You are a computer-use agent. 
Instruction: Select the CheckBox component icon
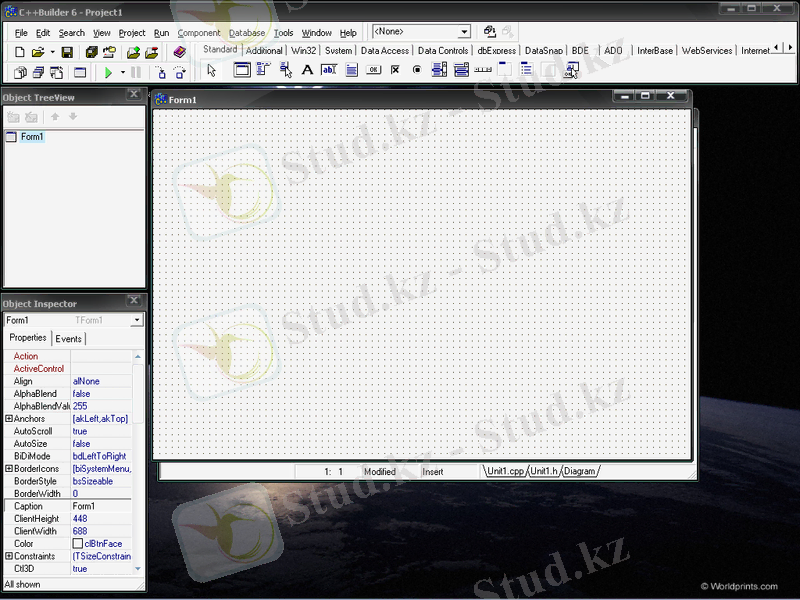(395, 70)
